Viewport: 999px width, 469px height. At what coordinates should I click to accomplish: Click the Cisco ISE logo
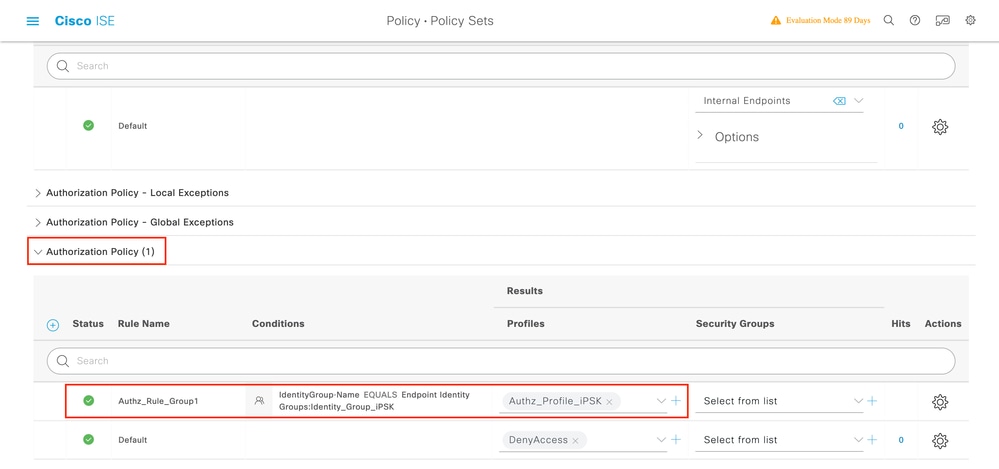click(85, 21)
